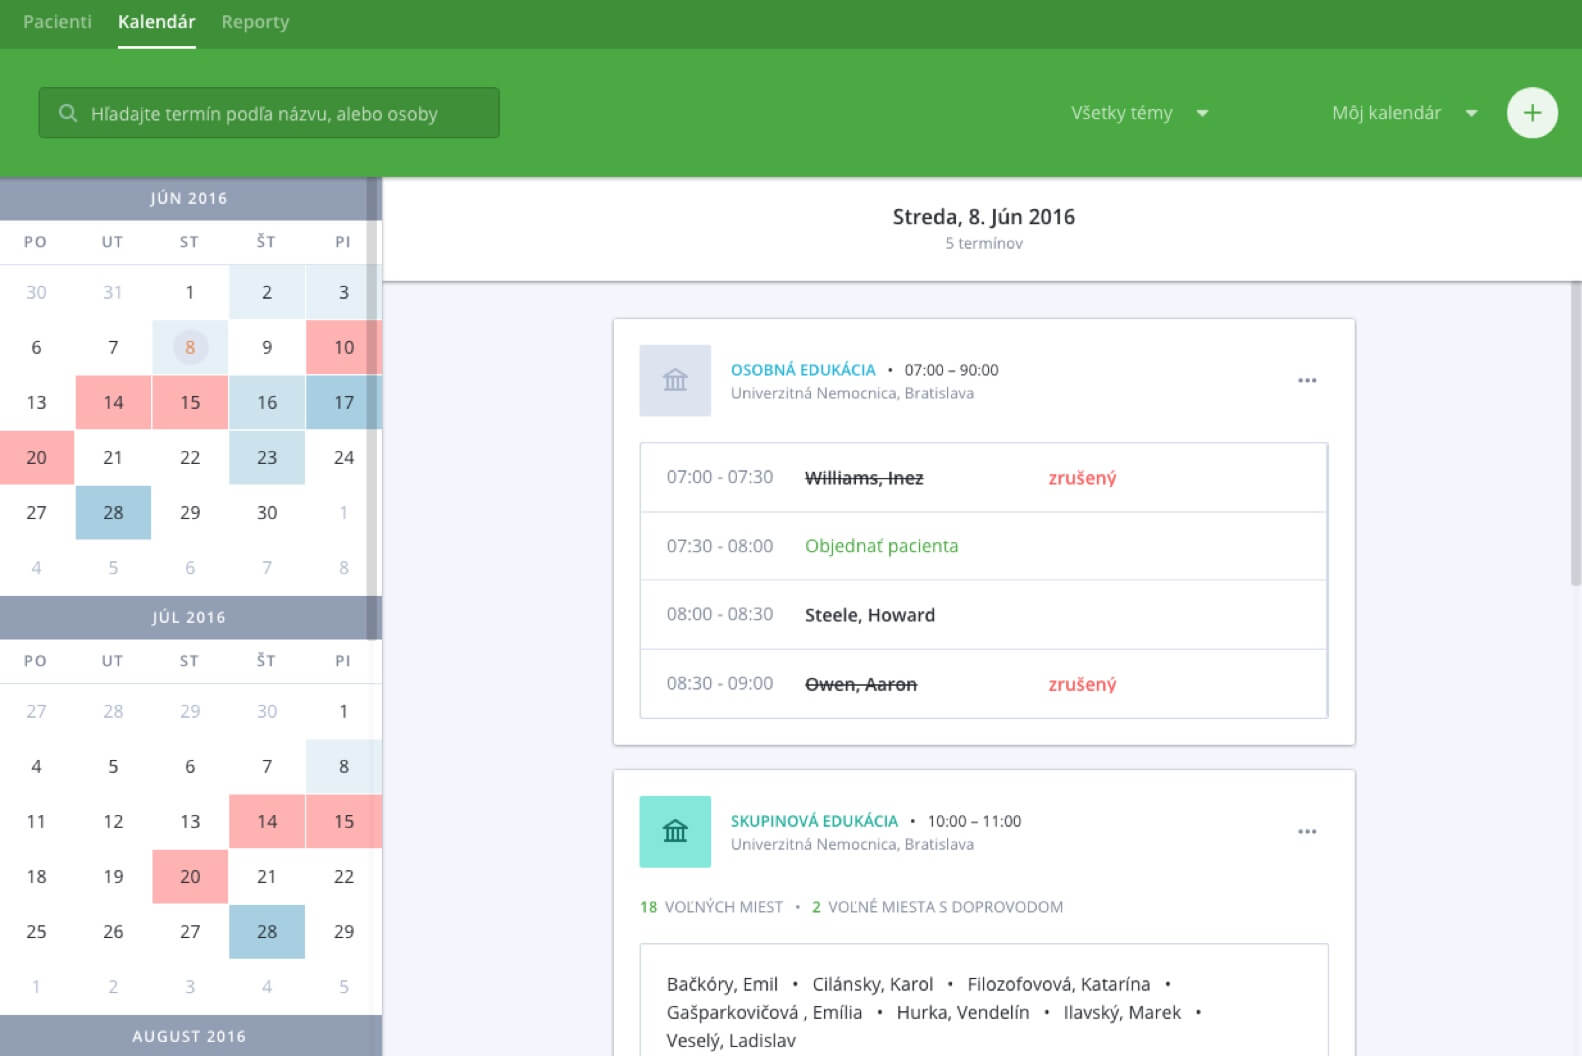Click the teal Skupinová edukácia building icon

675,832
